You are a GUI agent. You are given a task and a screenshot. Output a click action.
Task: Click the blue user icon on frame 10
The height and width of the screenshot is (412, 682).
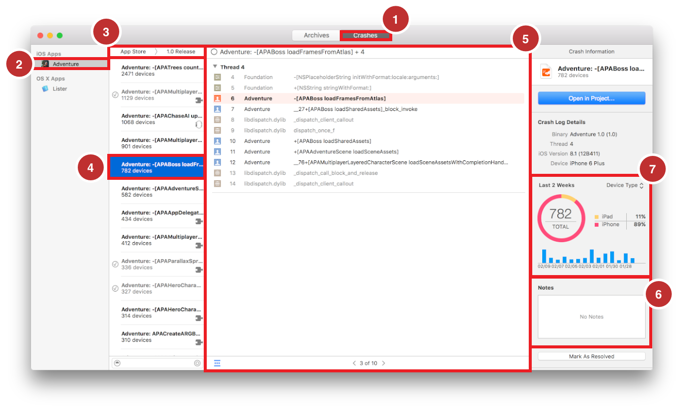pos(217,141)
